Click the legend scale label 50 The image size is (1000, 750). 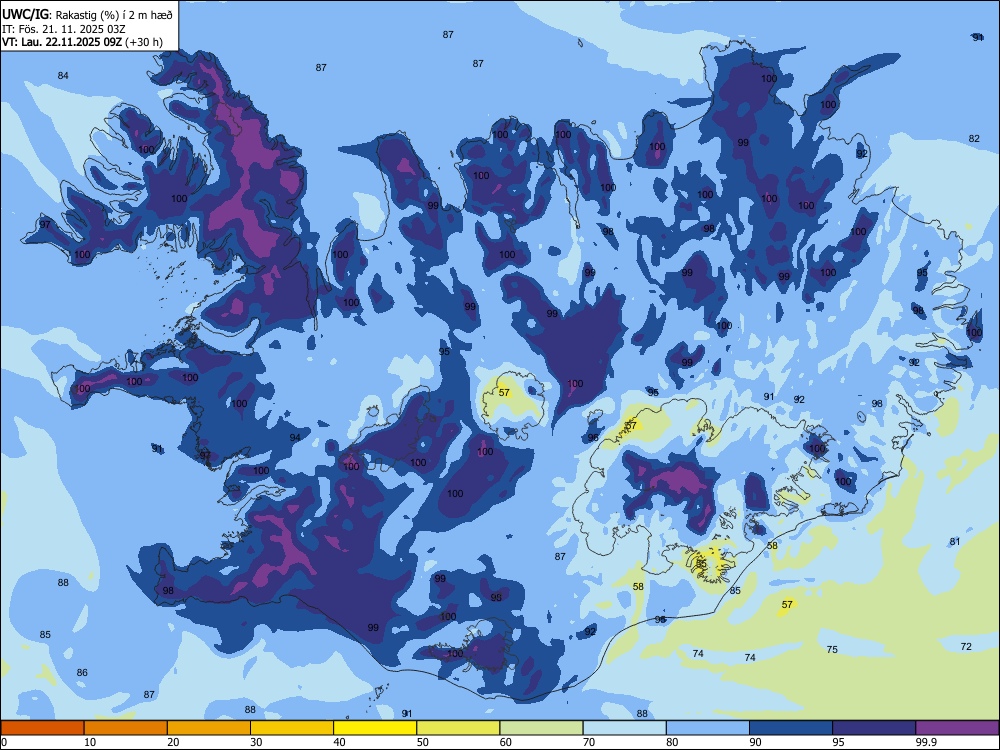[x=423, y=742]
